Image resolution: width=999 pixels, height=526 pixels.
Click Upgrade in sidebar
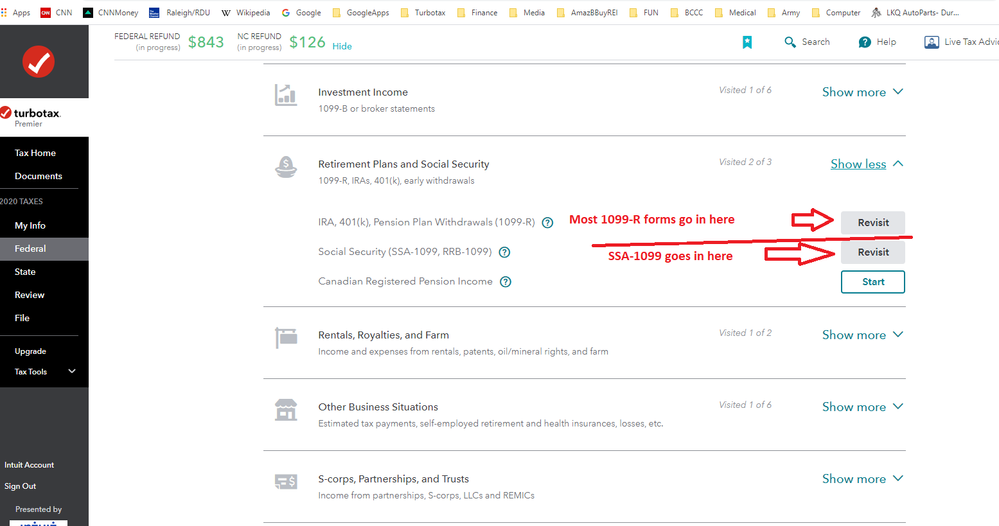pyautogui.click(x=31, y=351)
